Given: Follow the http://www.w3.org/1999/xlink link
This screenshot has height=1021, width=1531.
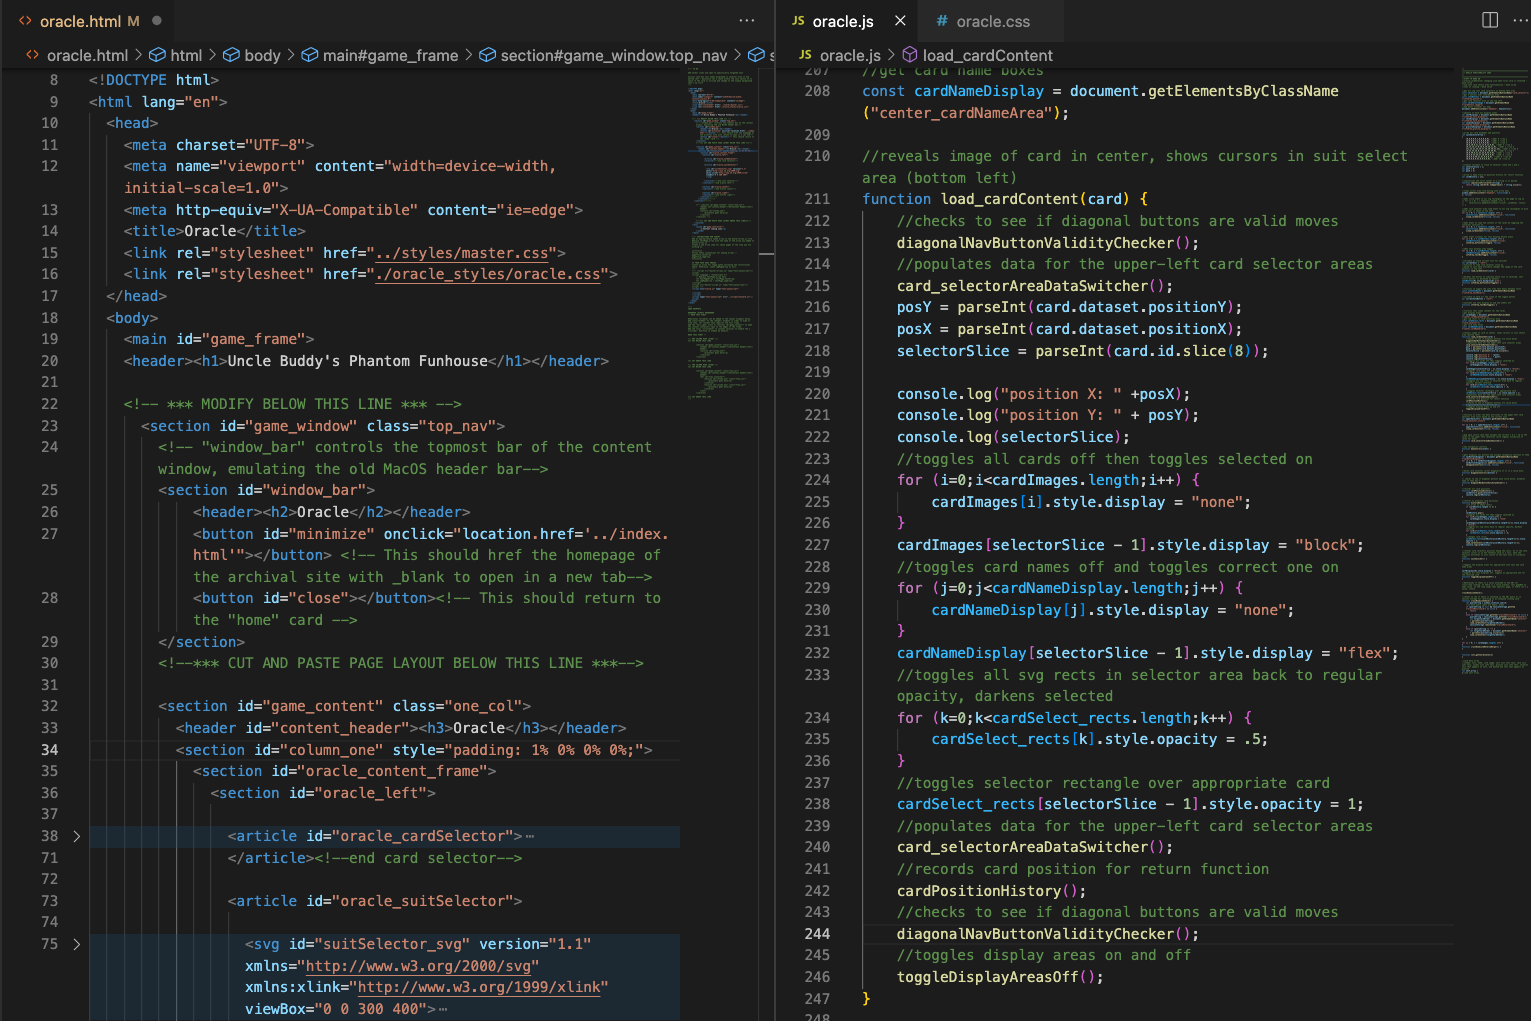Looking at the screenshot, I should tap(479, 987).
